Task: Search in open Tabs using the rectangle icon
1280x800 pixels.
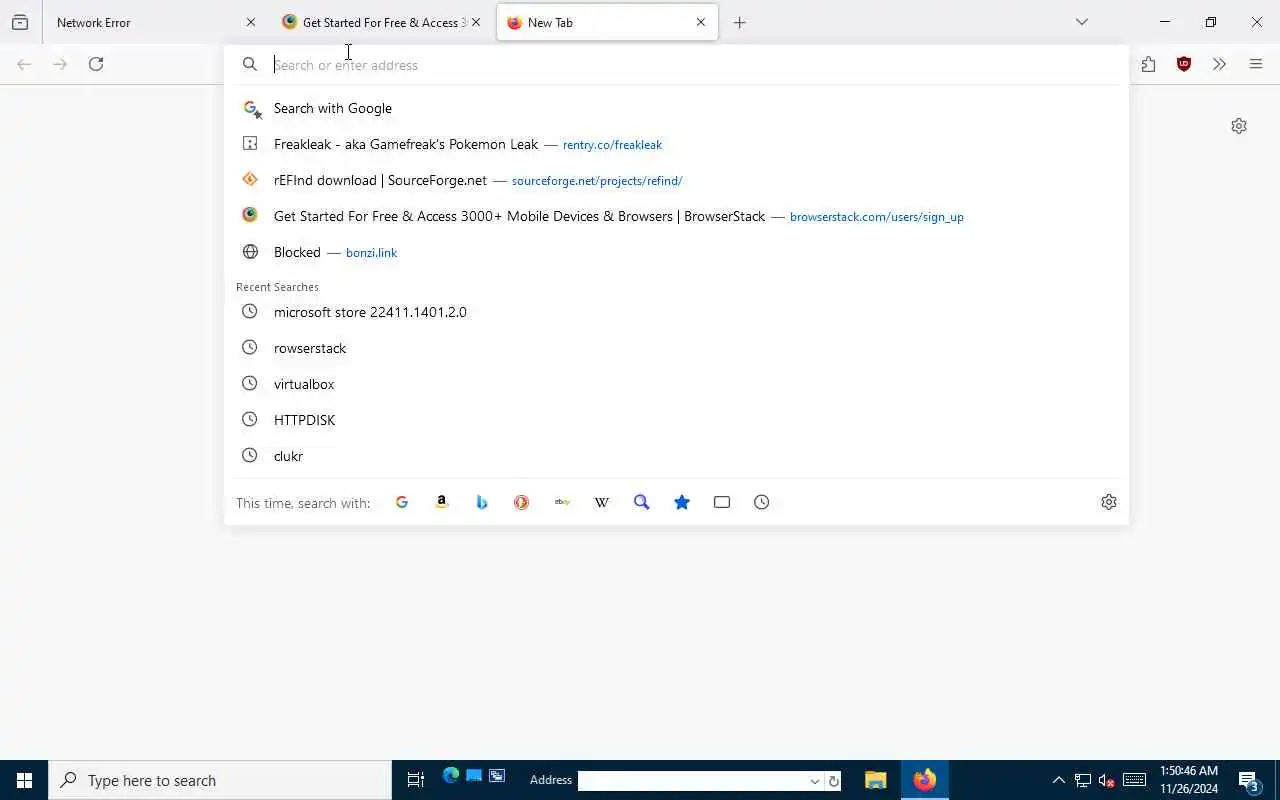Action: coord(722,502)
